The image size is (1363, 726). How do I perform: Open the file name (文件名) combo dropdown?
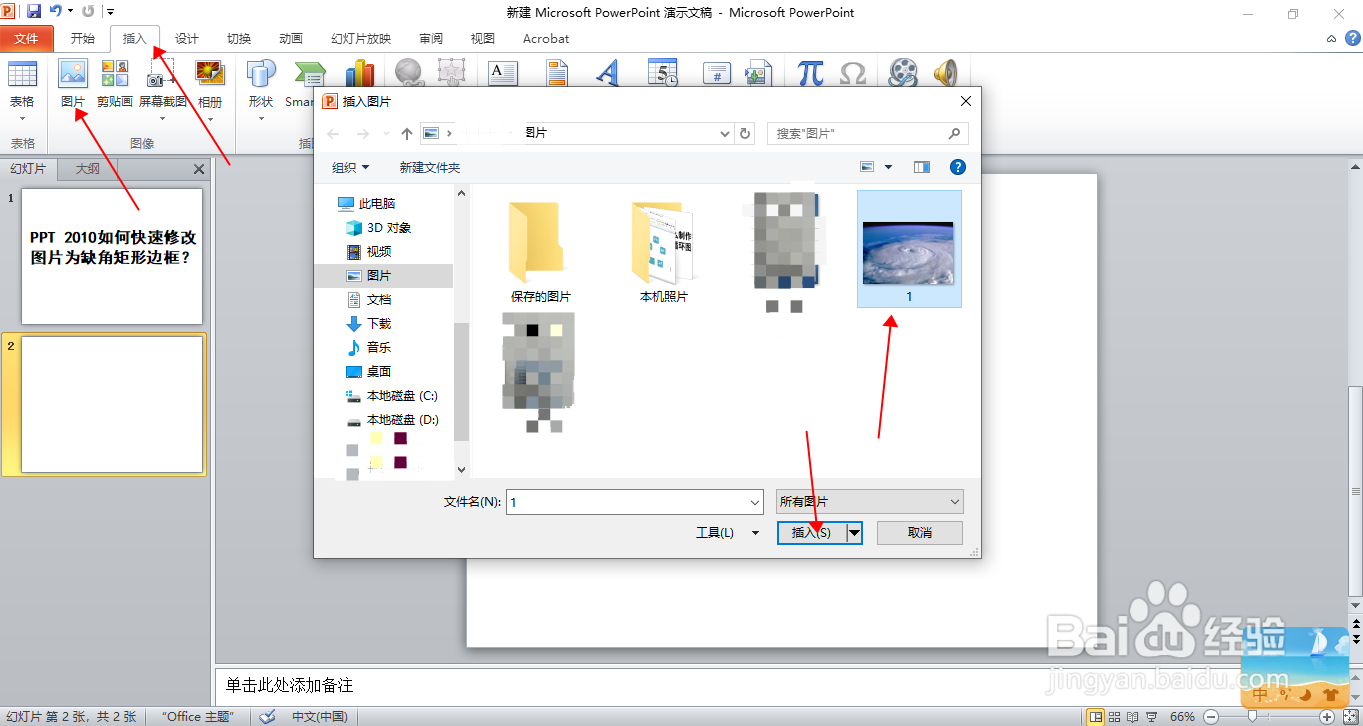point(755,502)
